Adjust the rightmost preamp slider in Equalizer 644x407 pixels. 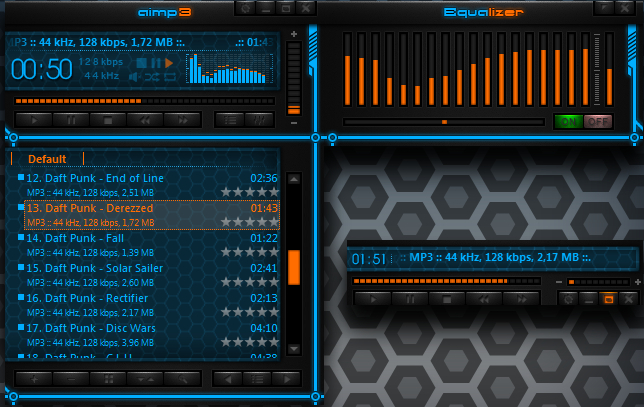[x=610, y=69]
